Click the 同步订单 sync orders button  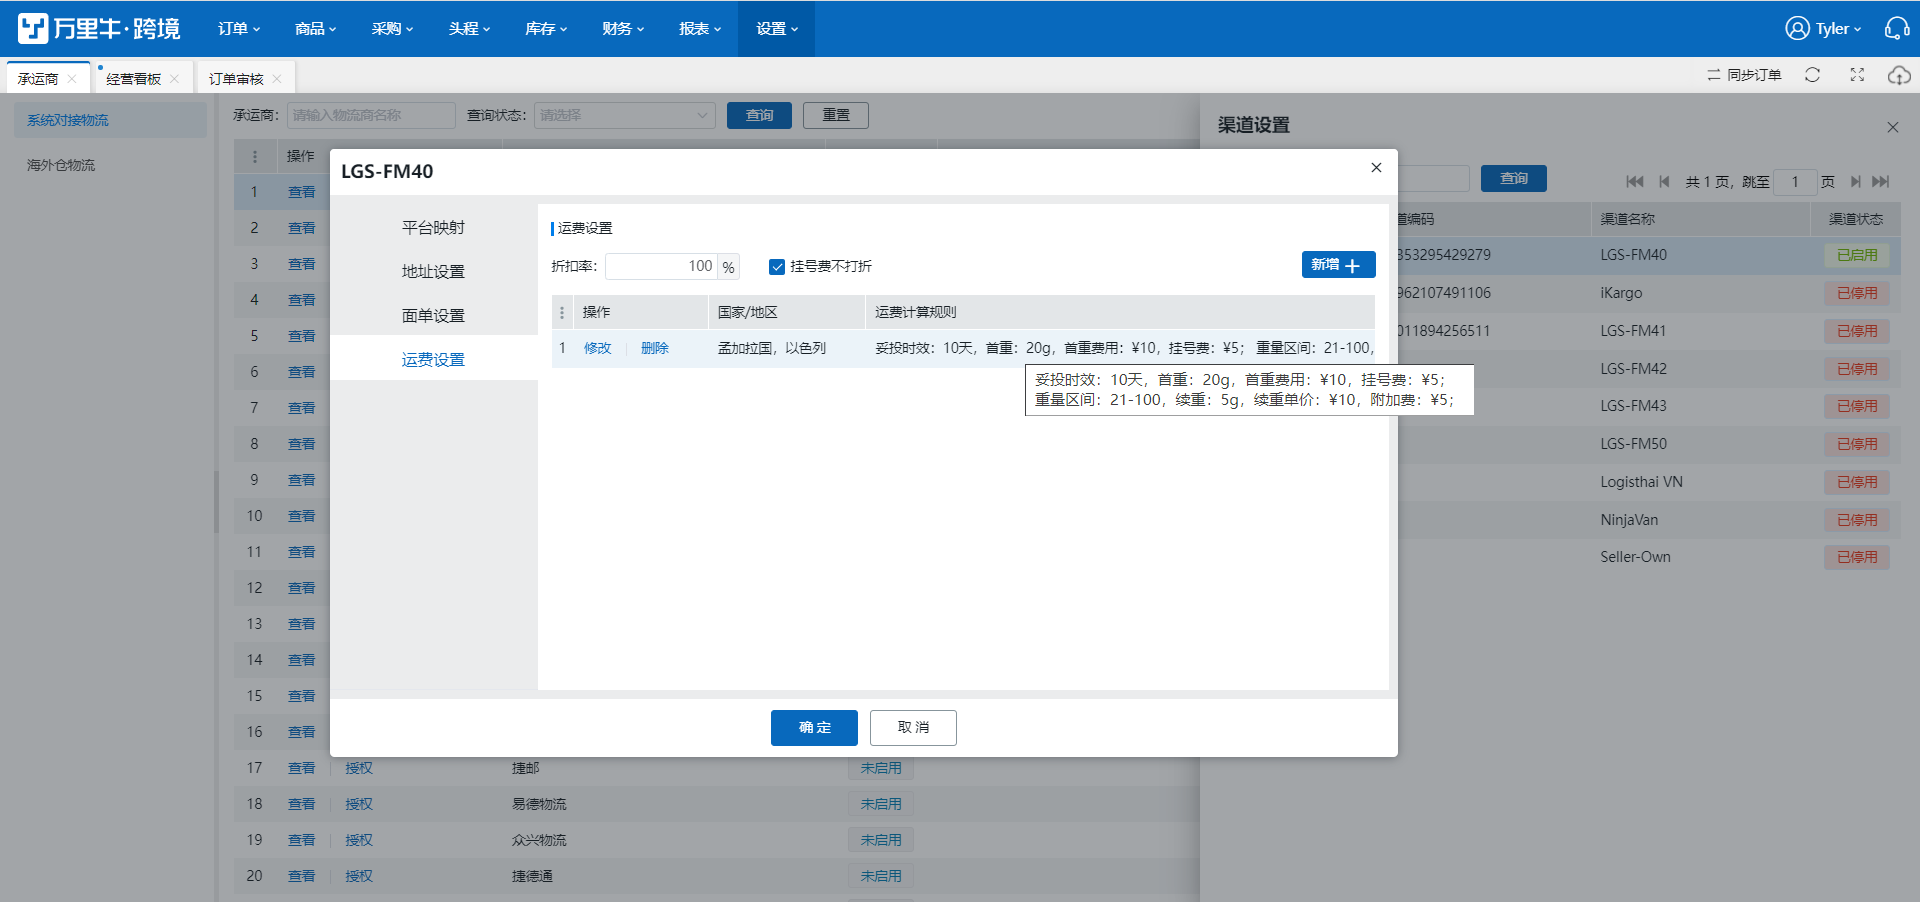1744,75
